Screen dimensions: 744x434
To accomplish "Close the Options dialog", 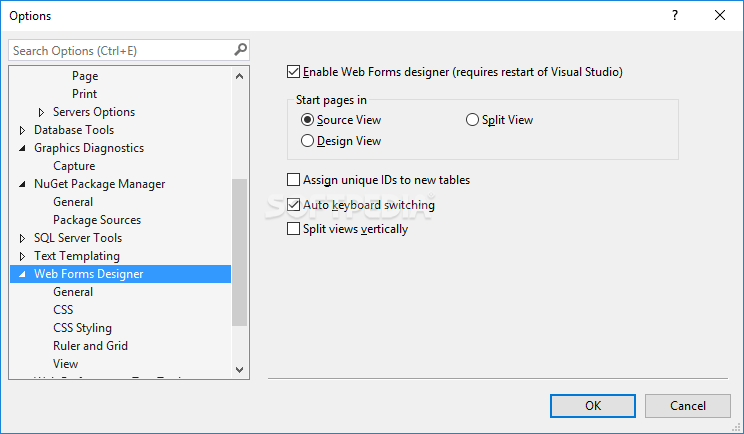I will click(720, 15).
